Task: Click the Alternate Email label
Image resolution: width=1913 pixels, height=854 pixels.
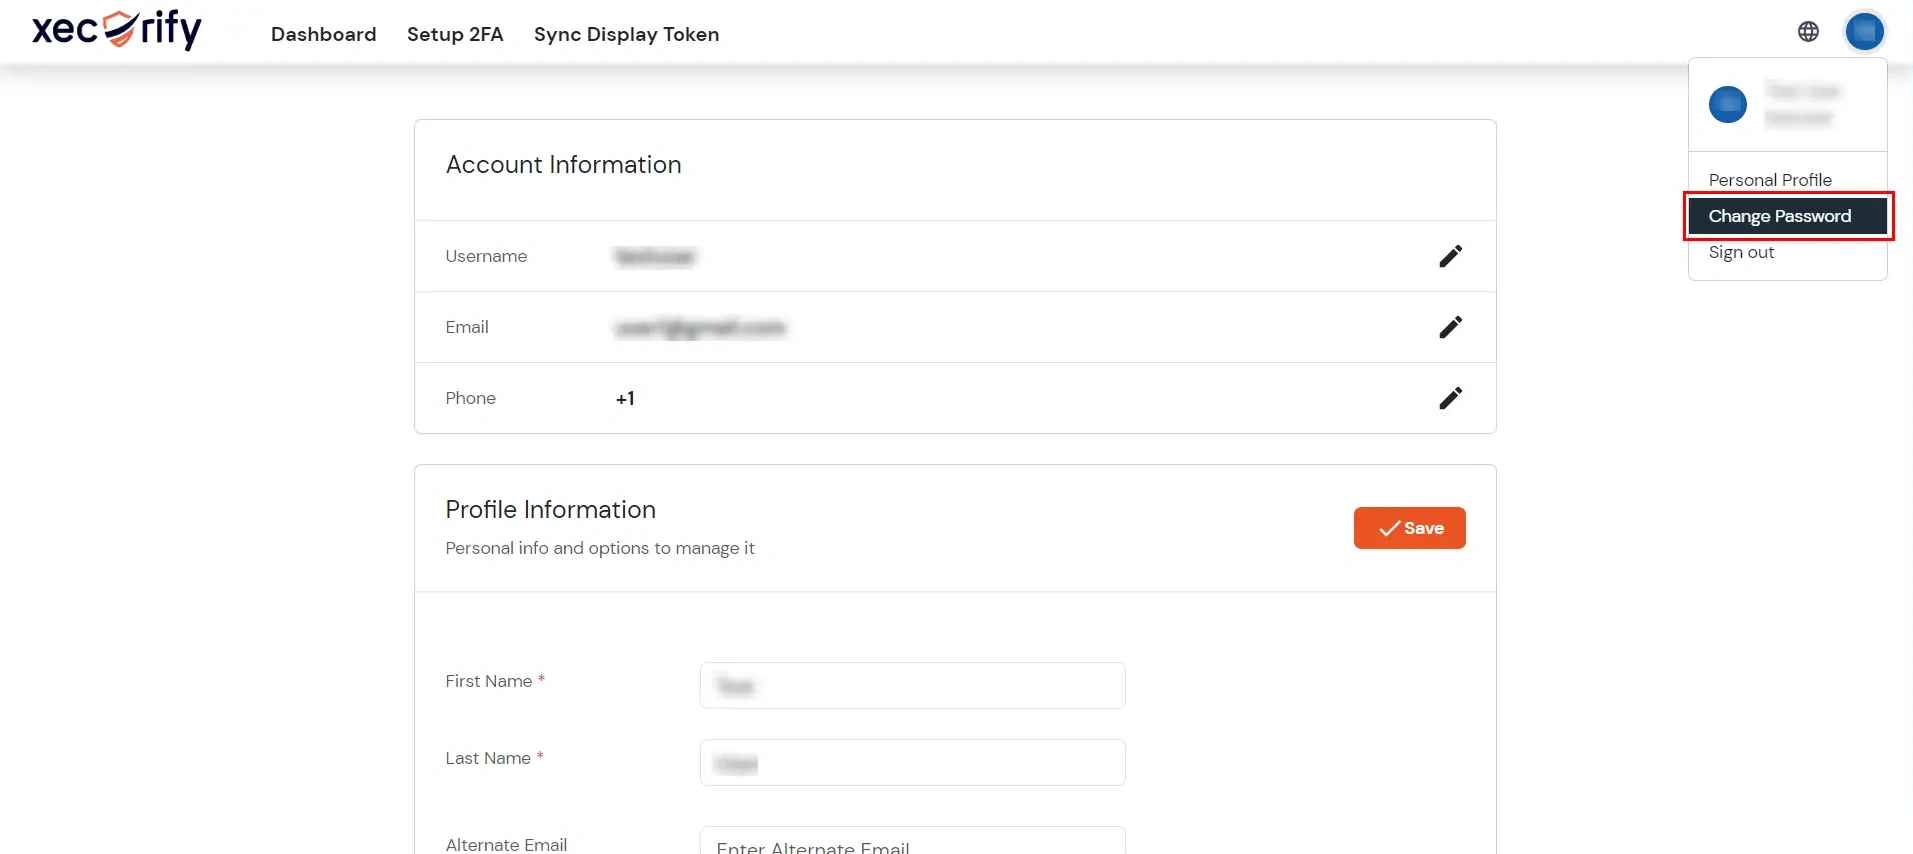Action: point(506,845)
